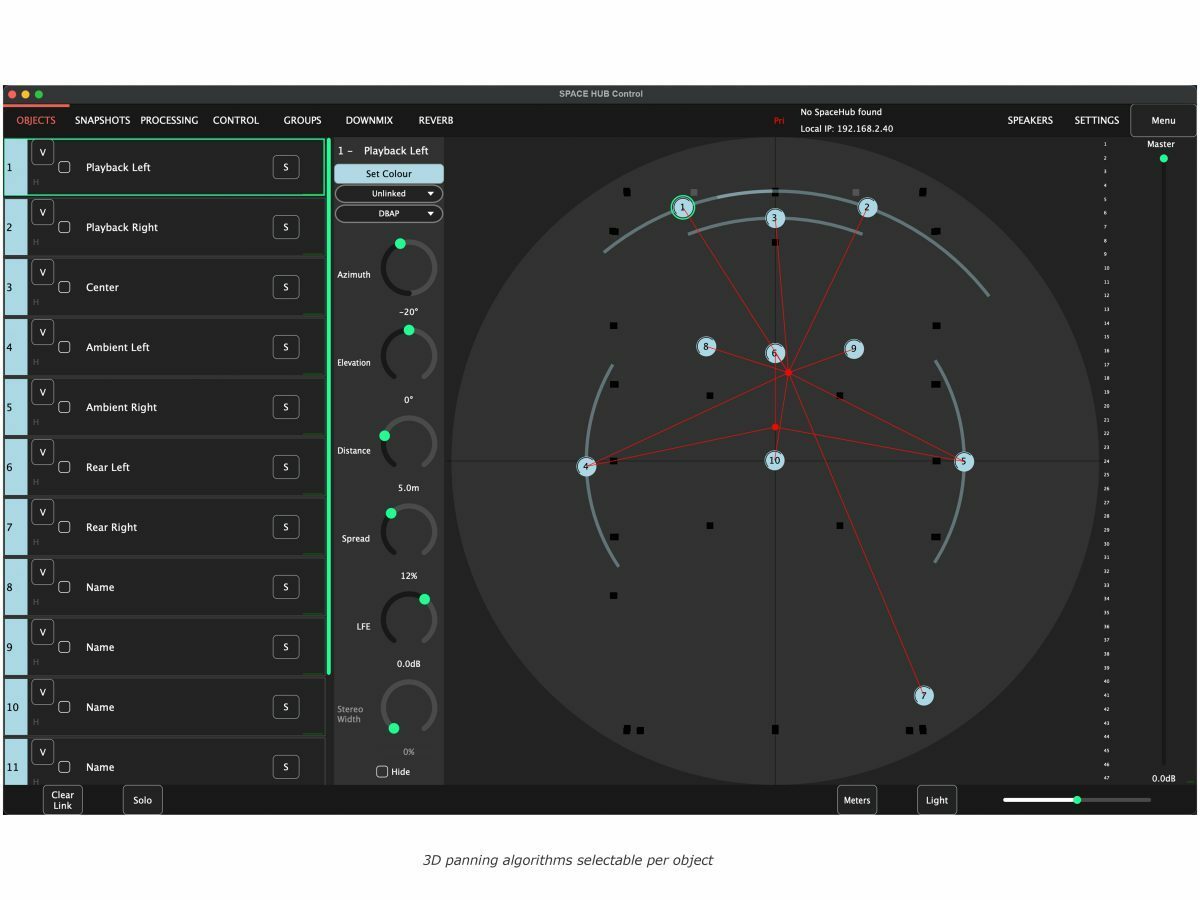This screenshot has width=1200, height=900.
Task: Switch to the SNAPSHOTS tab
Action: click(102, 121)
